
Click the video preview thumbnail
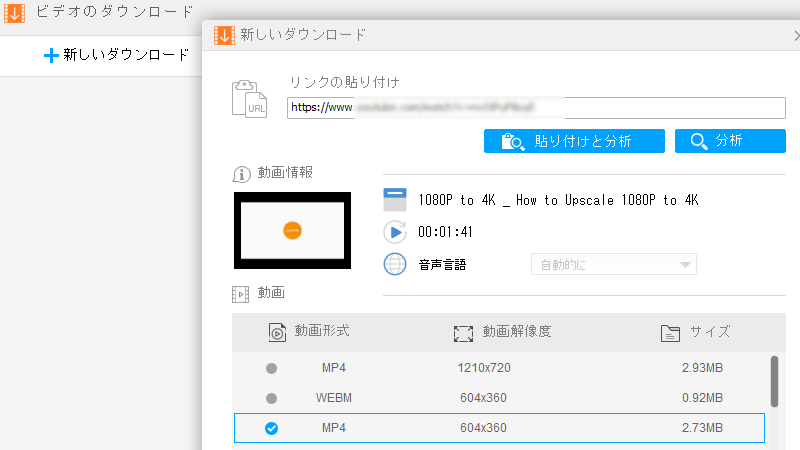click(x=292, y=230)
